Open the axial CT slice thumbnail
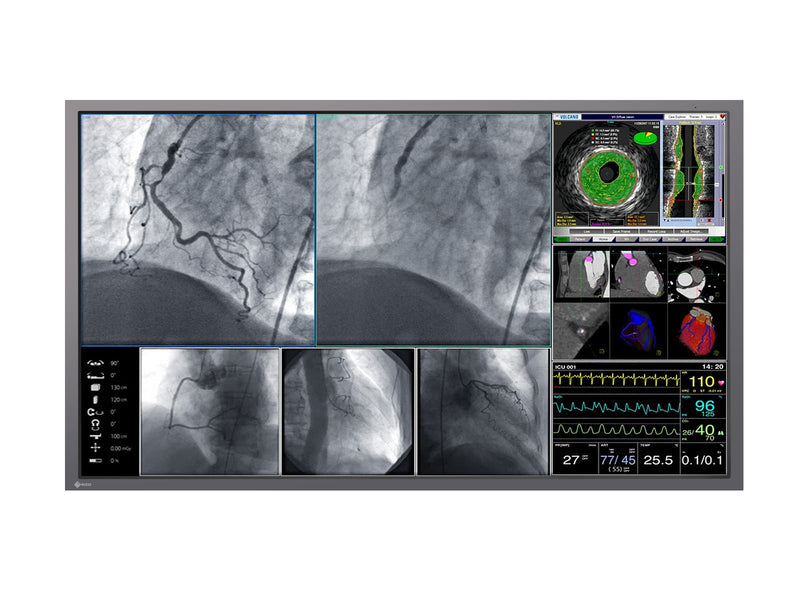800x600 pixels. (x=696, y=276)
